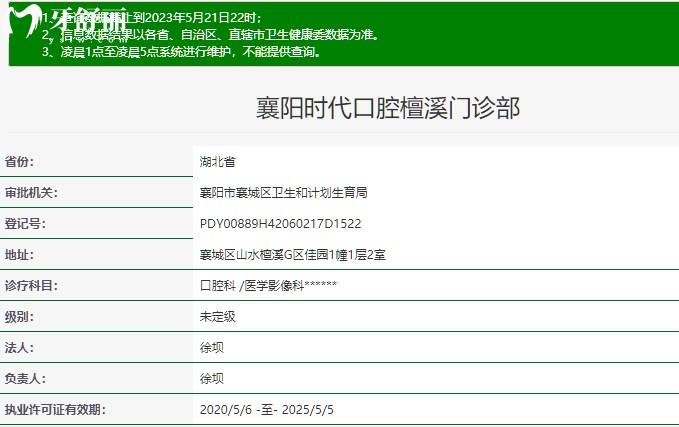Select the 审批机关 label
Image resolution: width=679 pixels, height=427 pixels.
31,193
